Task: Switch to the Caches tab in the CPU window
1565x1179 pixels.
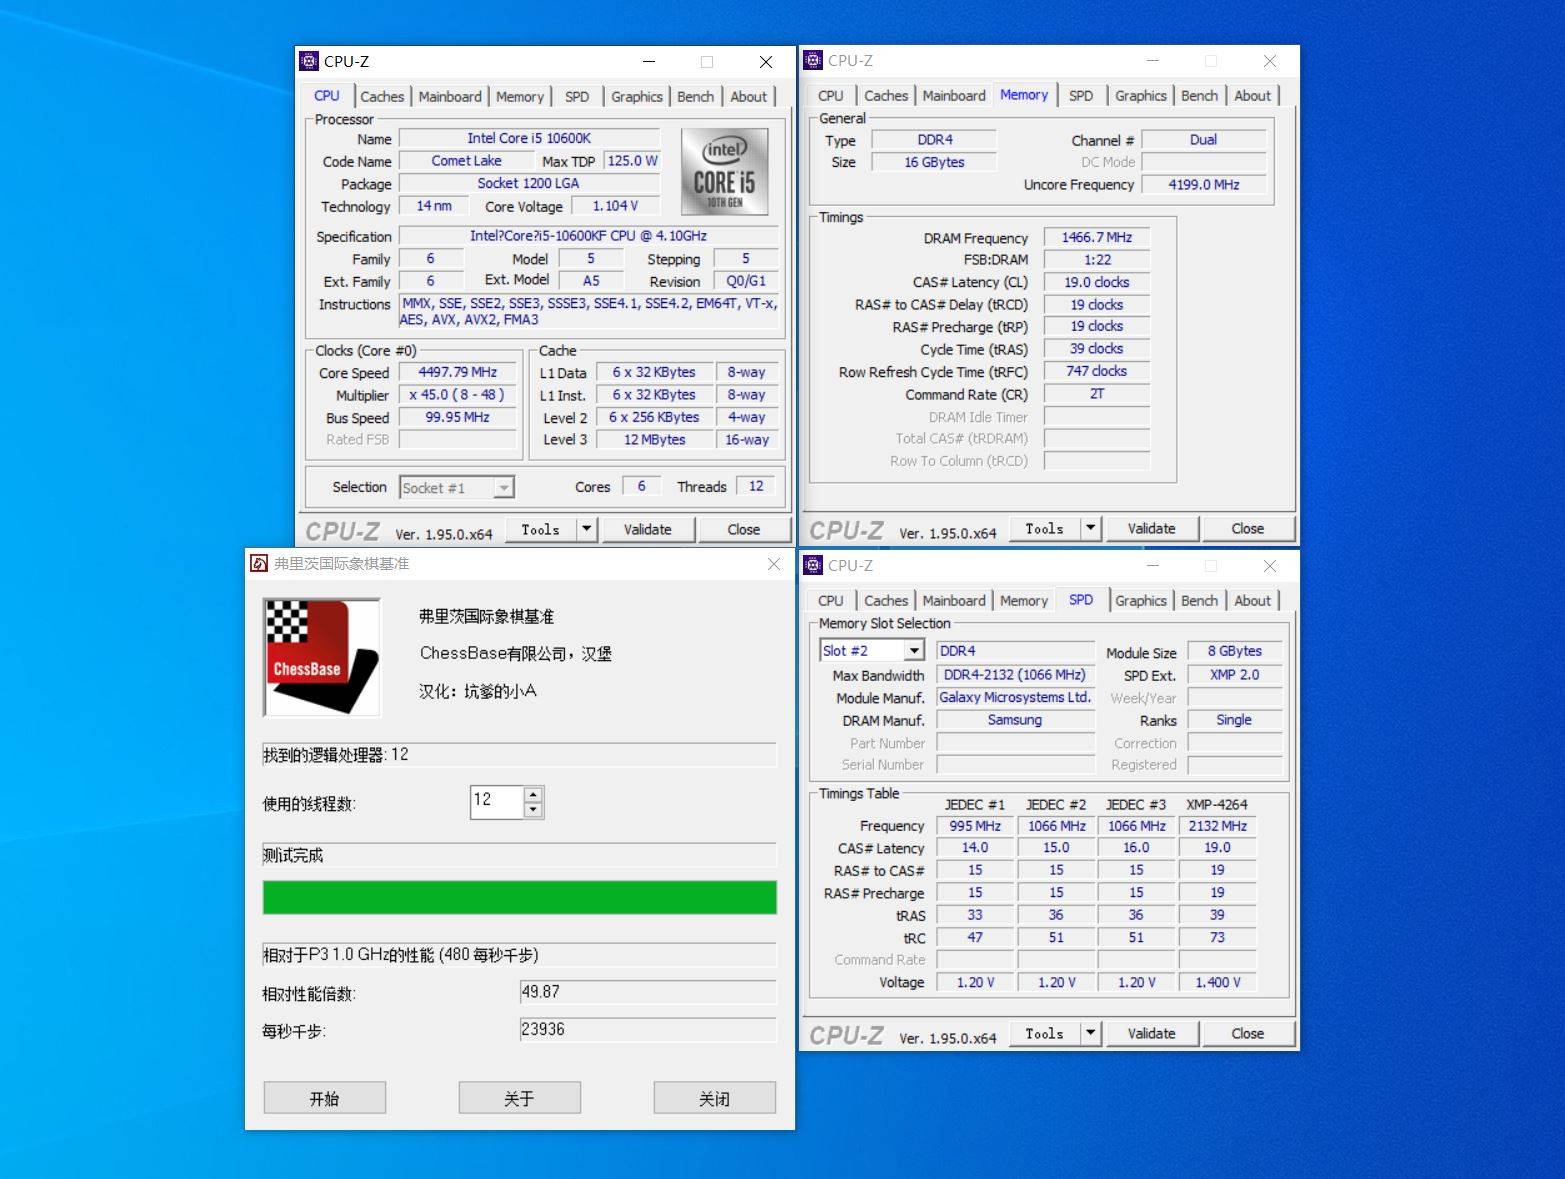Action: coord(382,97)
